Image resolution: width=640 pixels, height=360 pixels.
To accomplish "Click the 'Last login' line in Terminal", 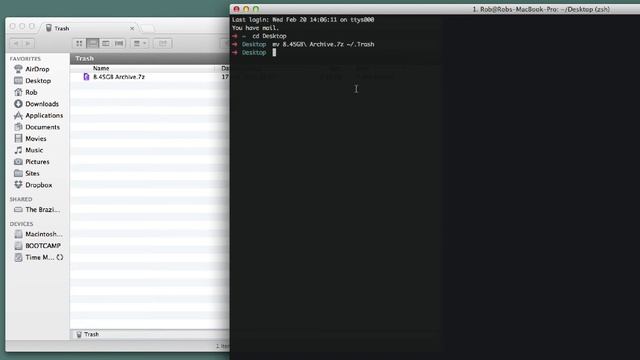I will 303,20.
